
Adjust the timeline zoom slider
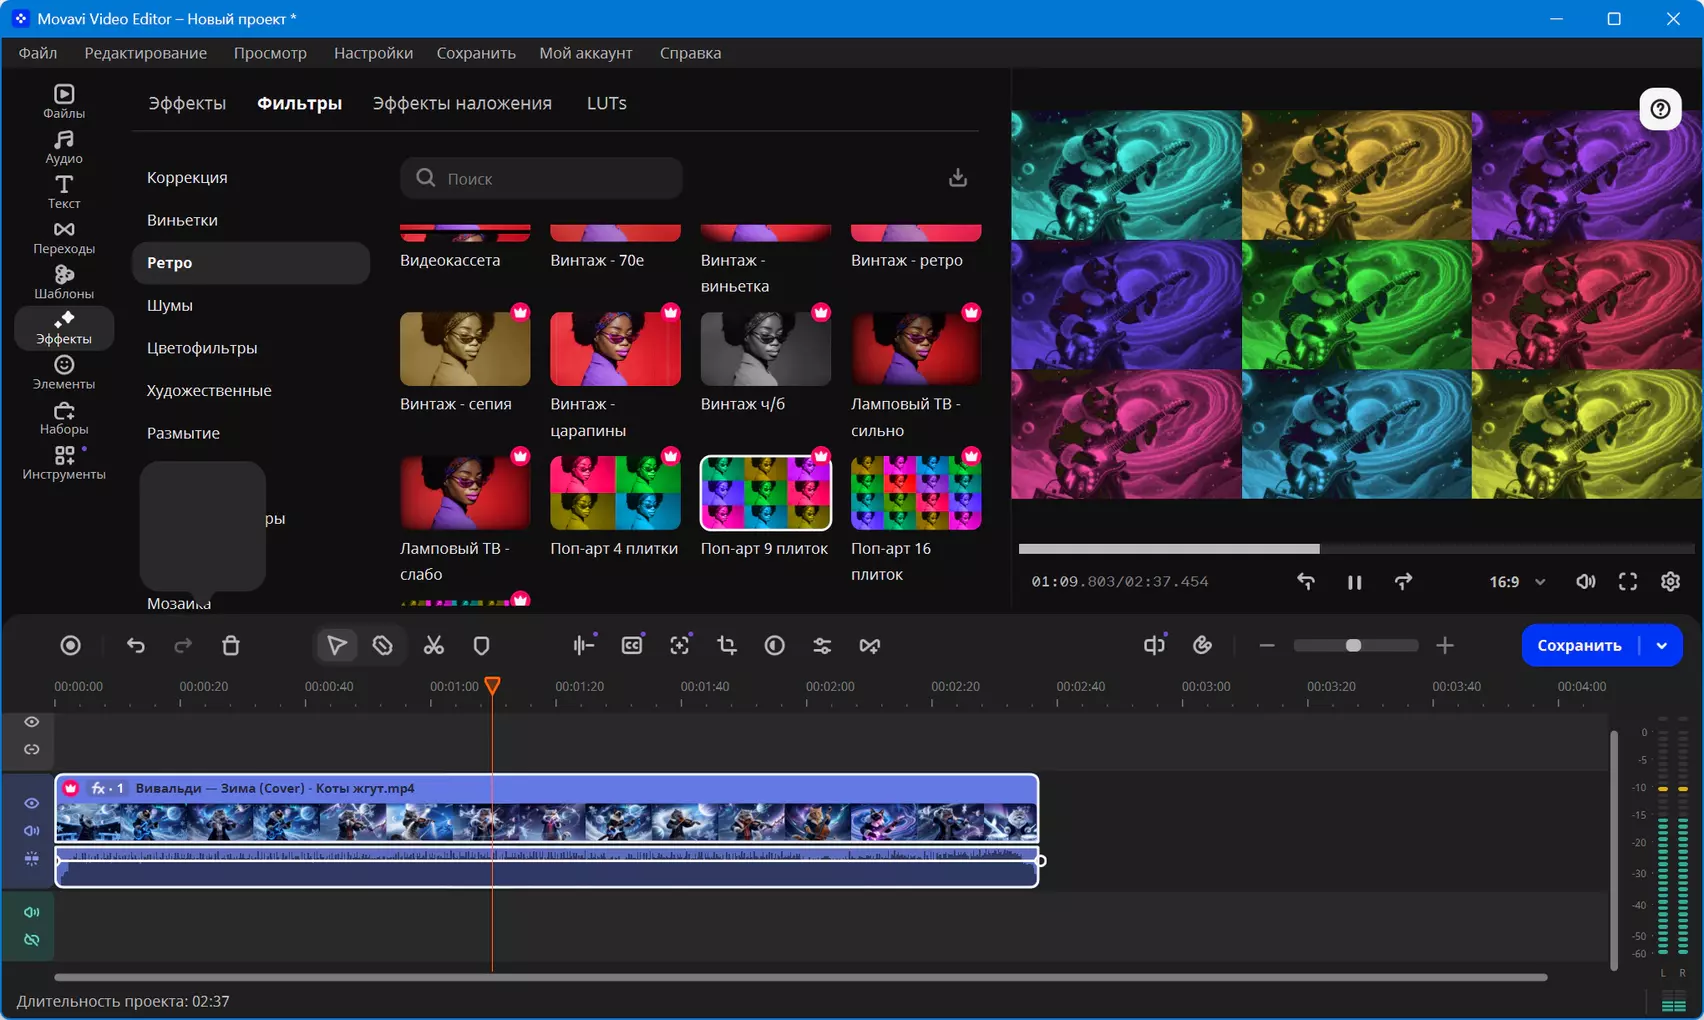(1355, 646)
